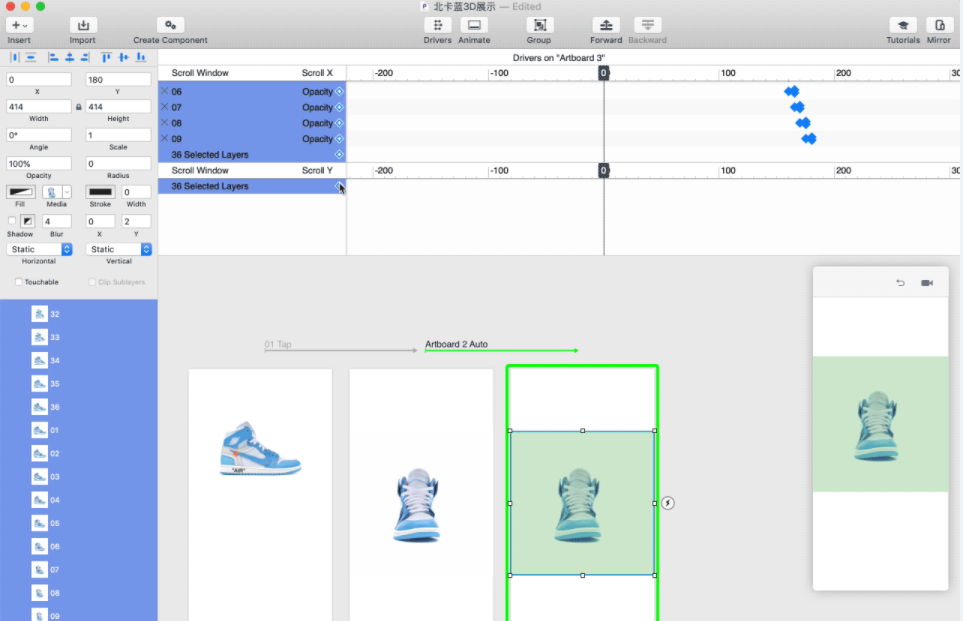
Task: Click the Opacity input field
Action: (39, 163)
